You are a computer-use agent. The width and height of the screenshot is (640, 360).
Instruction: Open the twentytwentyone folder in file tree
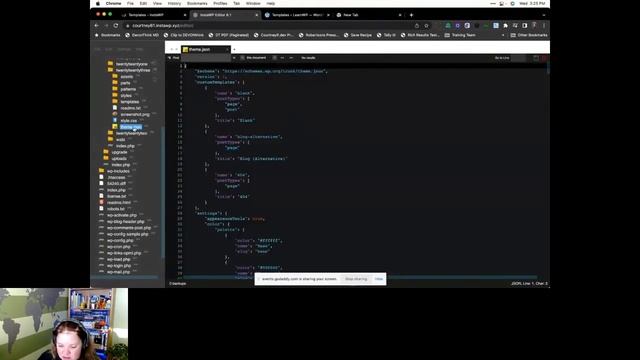click(131, 64)
